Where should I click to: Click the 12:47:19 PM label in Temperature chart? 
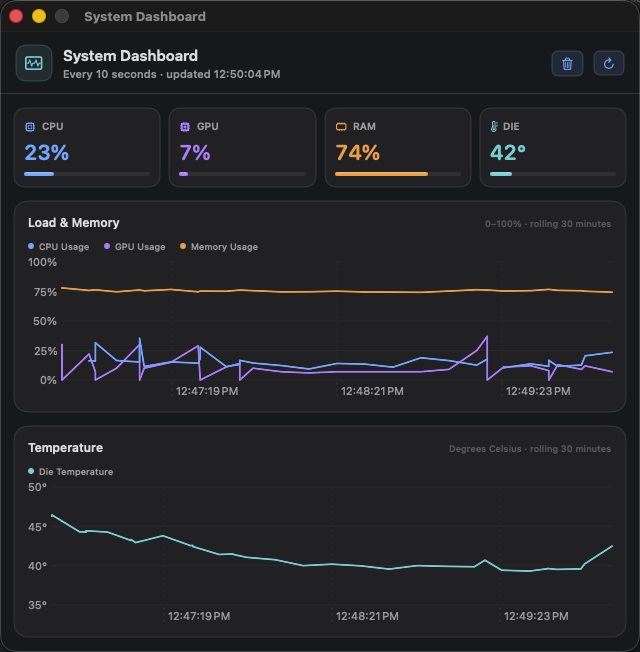click(x=199, y=616)
